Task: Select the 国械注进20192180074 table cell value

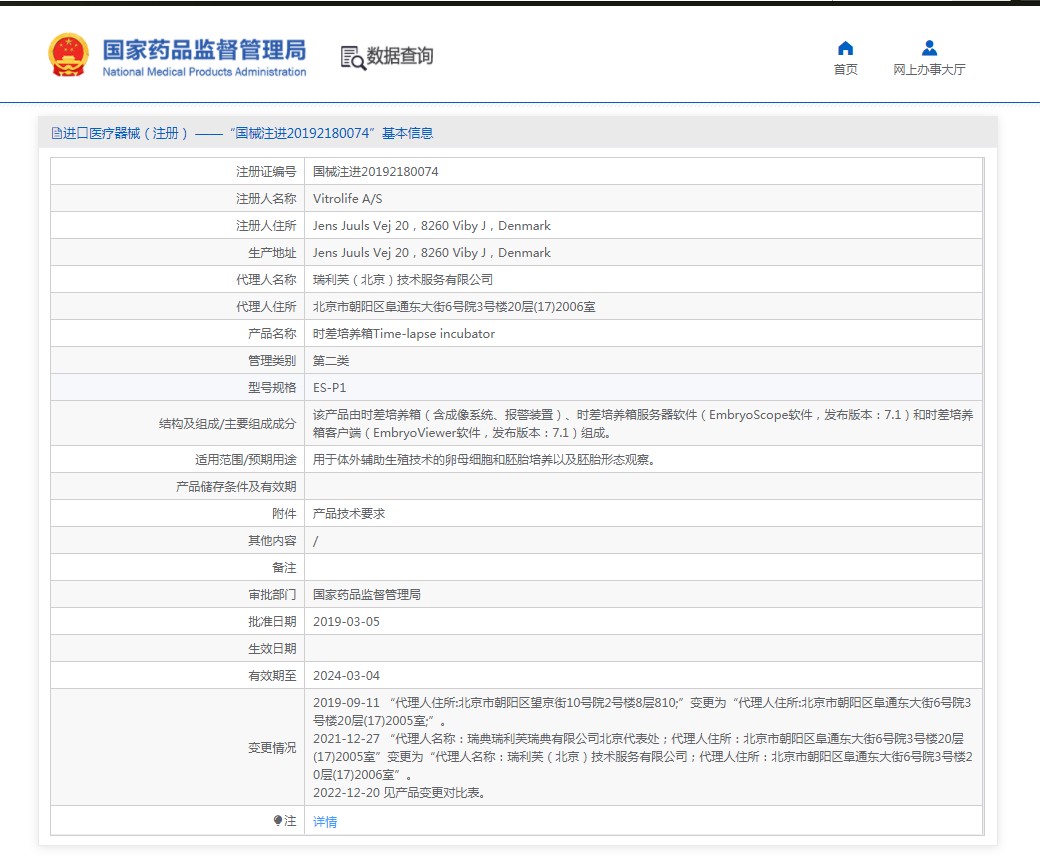Action: point(375,172)
